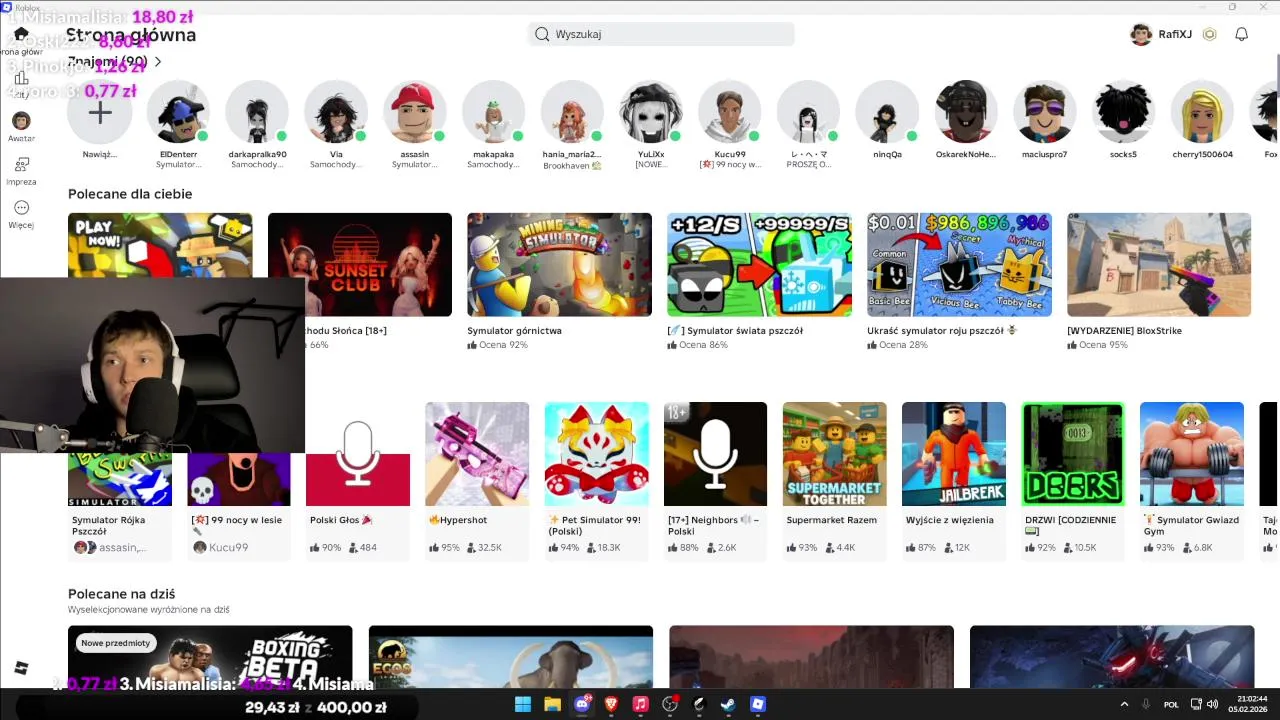Expand the Znajomi (90) friends list chevron
Viewport: 1280px width, 720px height.
158,62
